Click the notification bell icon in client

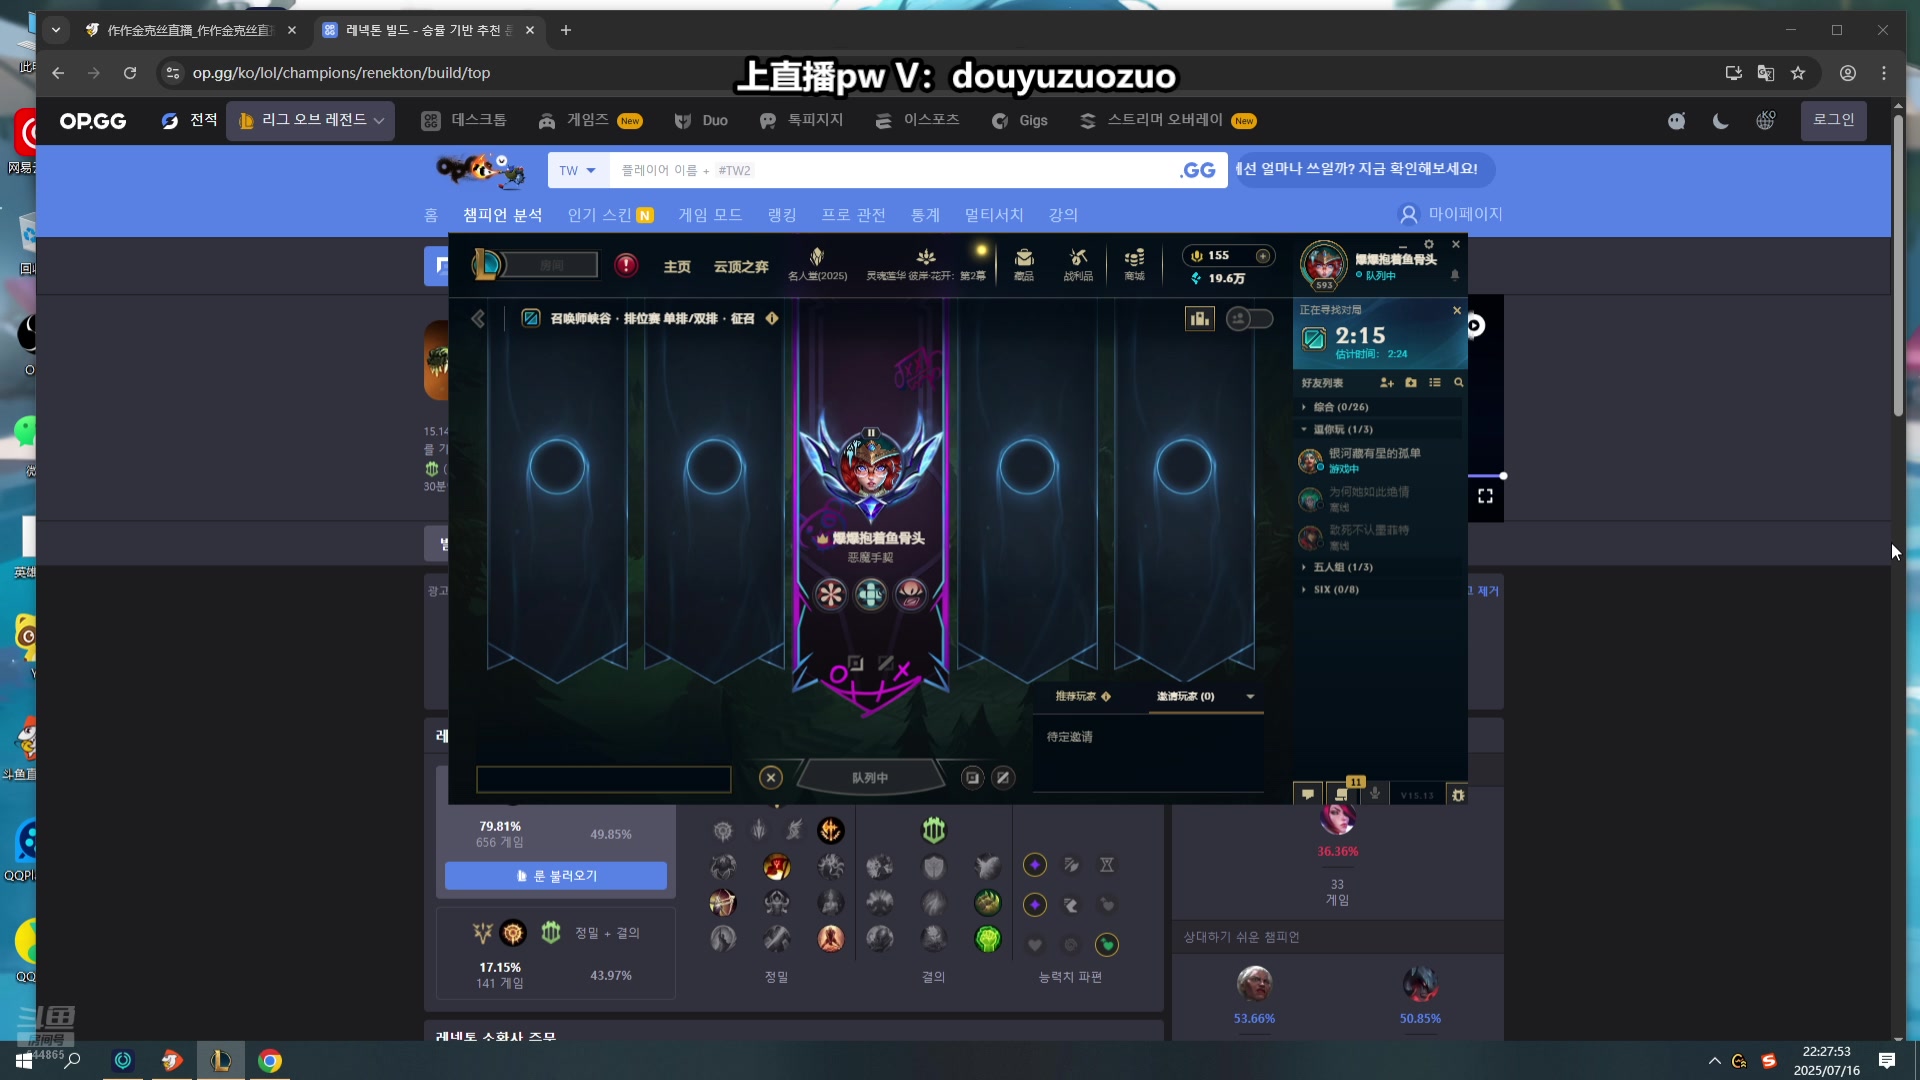[1455, 275]
